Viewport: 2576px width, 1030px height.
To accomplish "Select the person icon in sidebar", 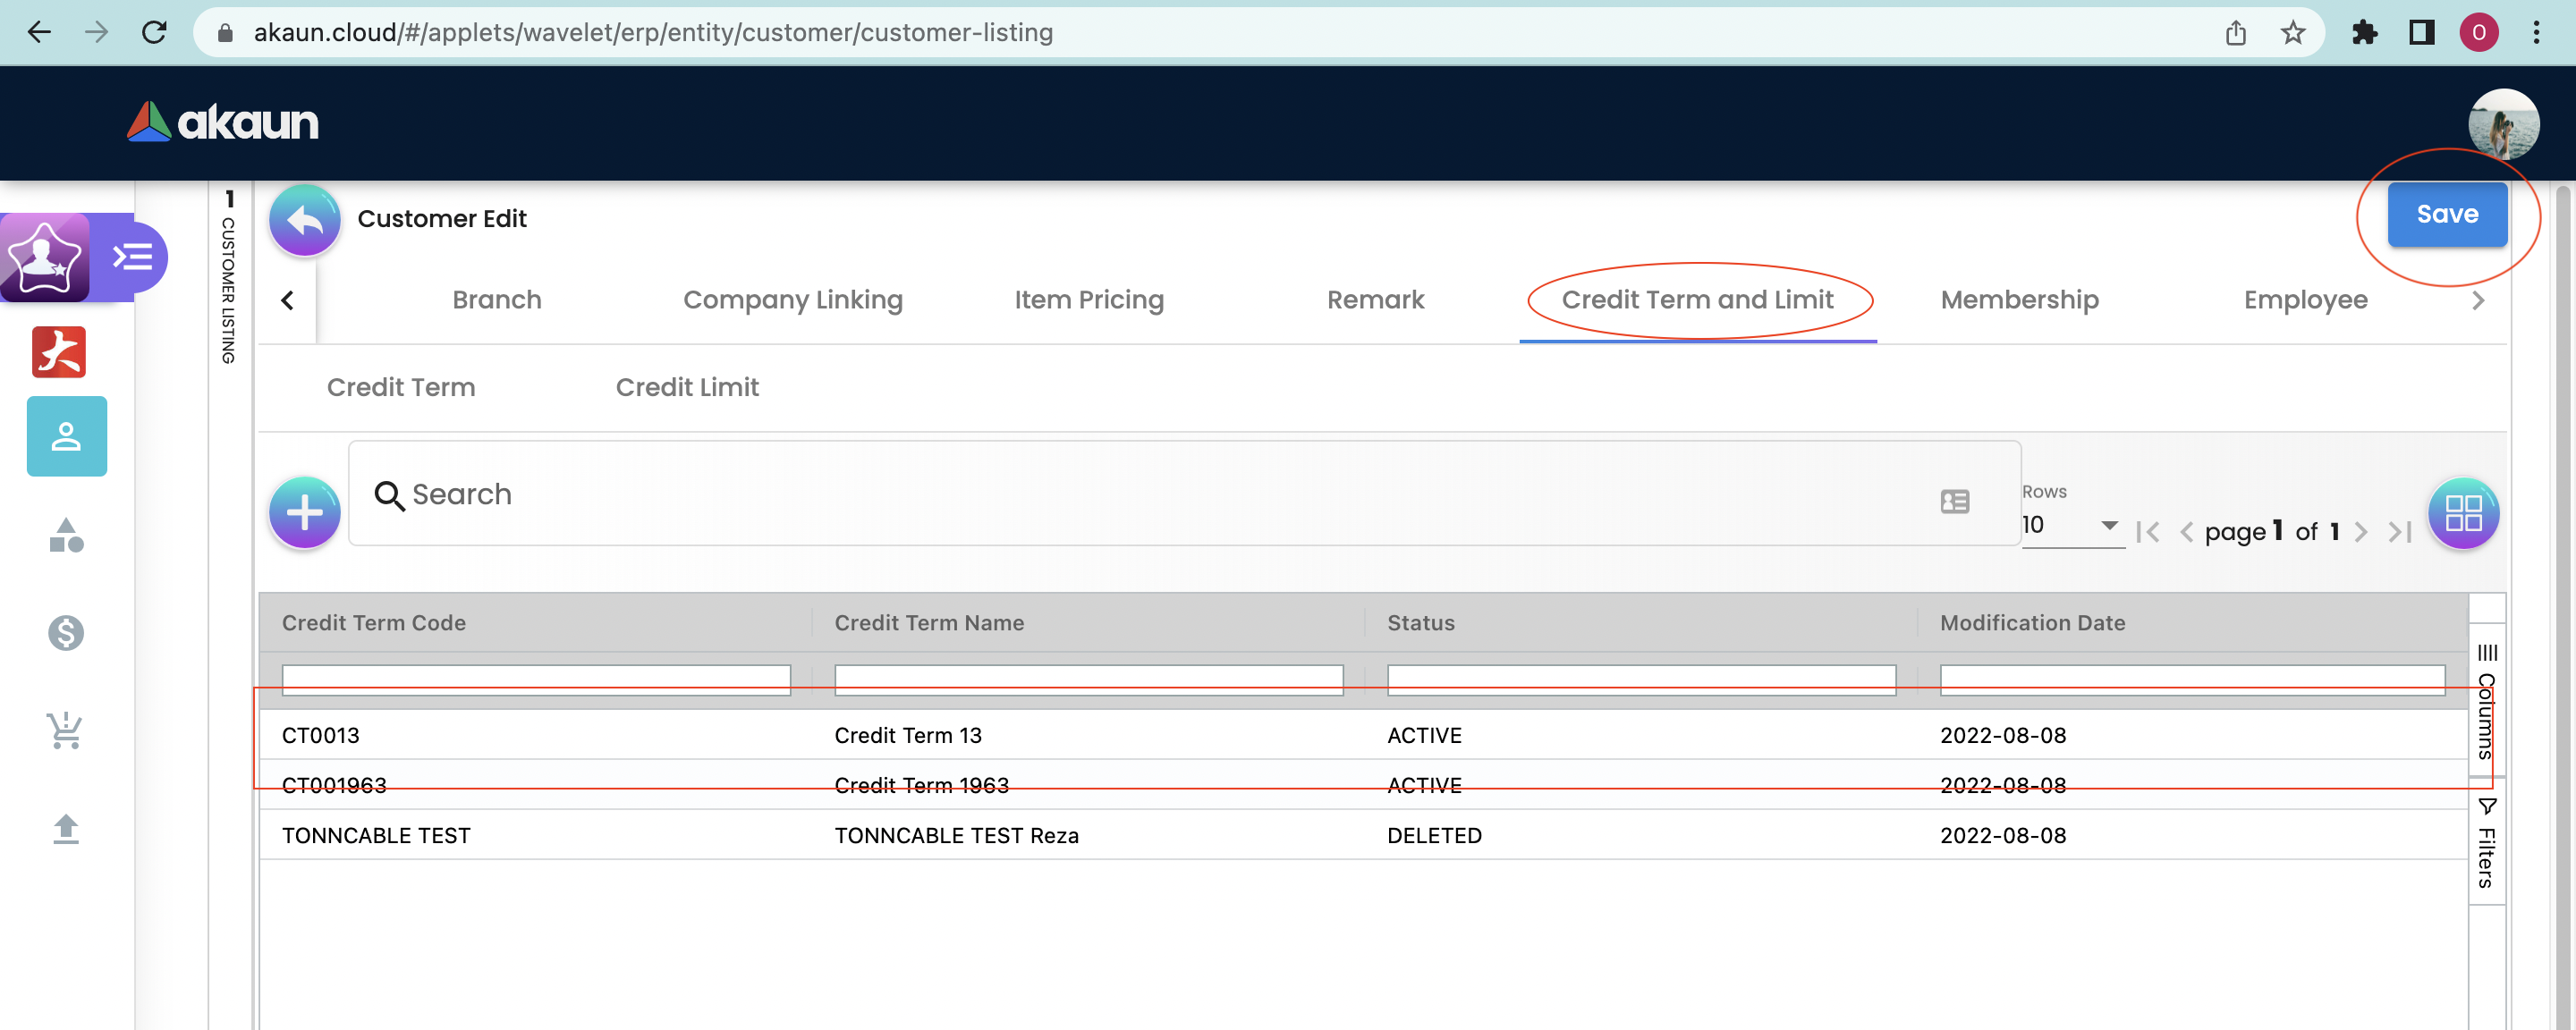I will tap(66, 436).
